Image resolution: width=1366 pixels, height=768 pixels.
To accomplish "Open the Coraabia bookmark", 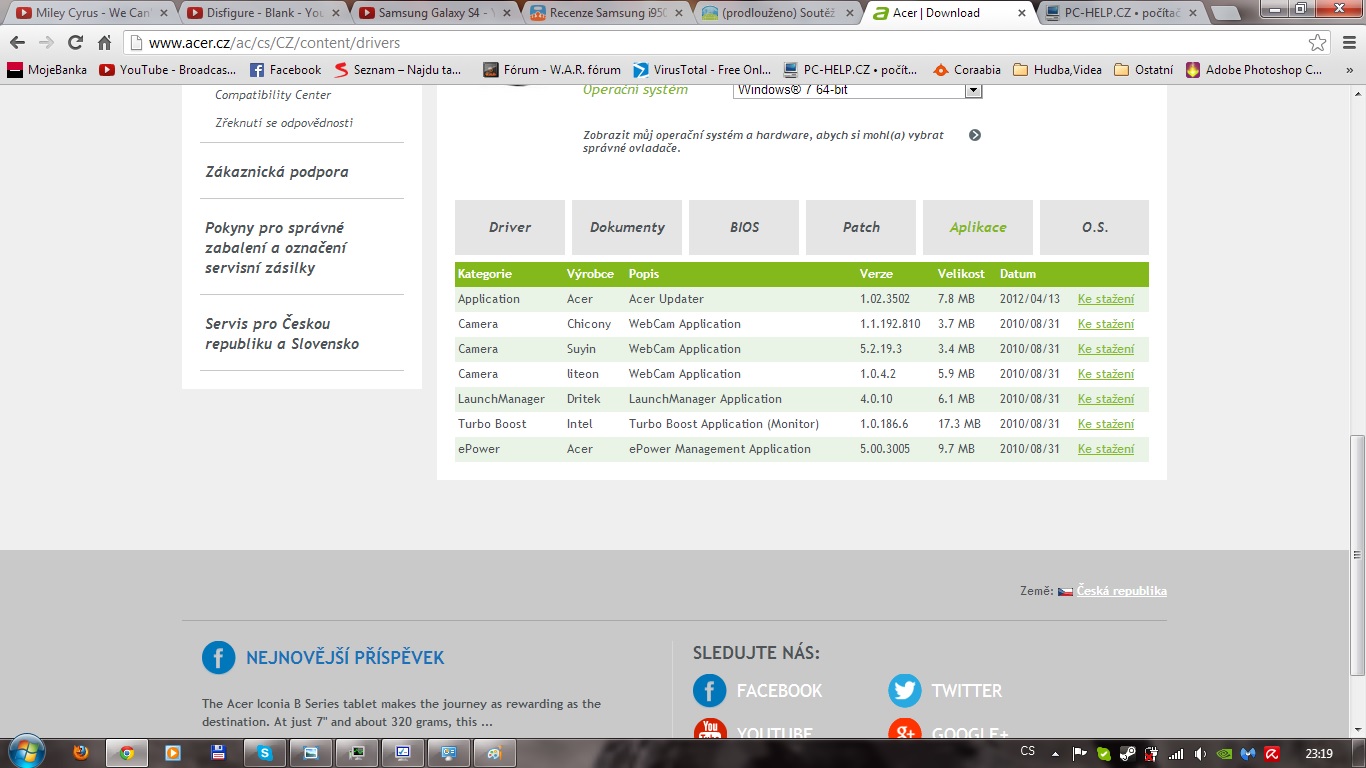I will click(x=967, y=70).
